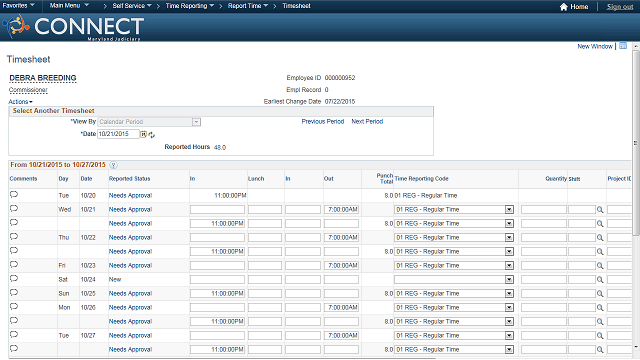Viewport: 640px width, 360px height.
Task: Expand Time Reporting Code dropdown for Mon 10/26
Action: coord(509,308)
